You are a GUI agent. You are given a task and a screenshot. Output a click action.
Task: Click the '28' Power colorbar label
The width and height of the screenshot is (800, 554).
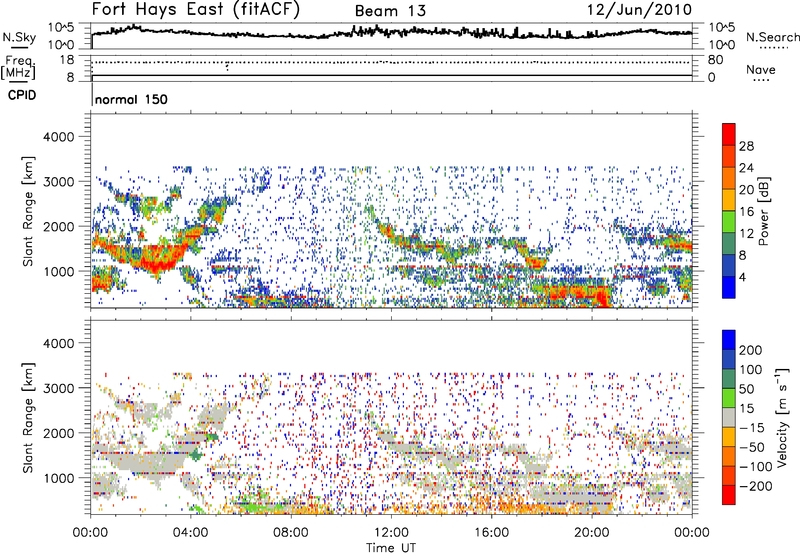746,146
